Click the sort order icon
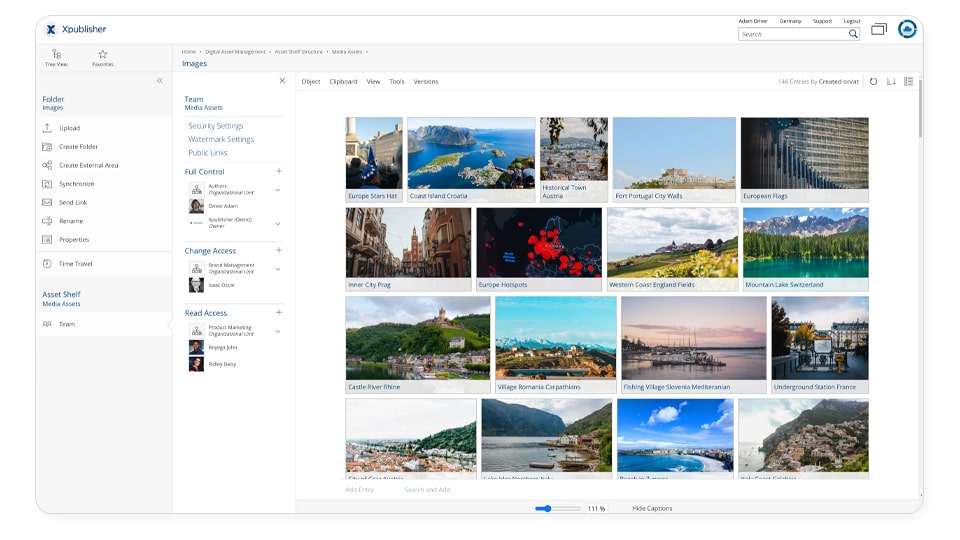This screenshot has width=960, height=540. pos(891,81)
